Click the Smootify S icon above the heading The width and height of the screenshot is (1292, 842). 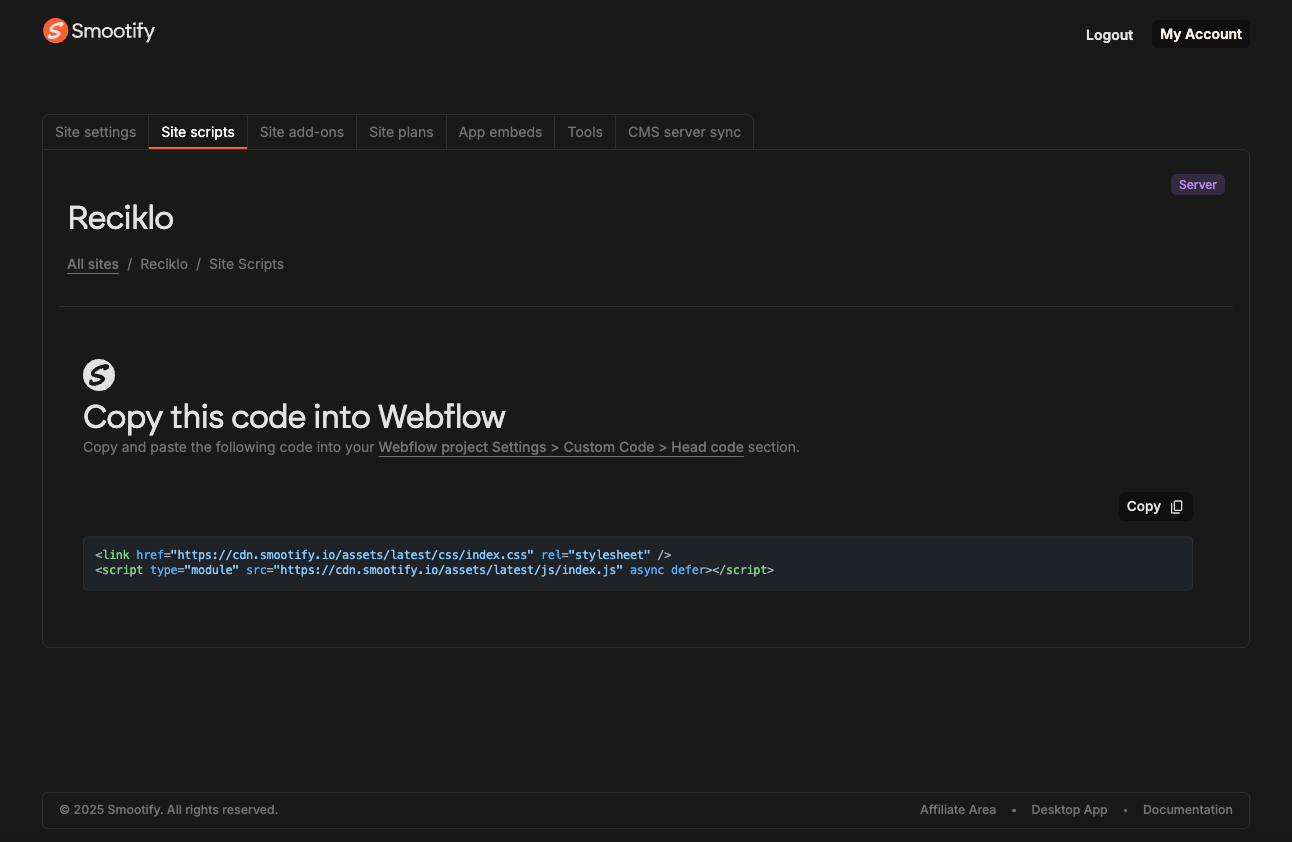click(98, 375)
